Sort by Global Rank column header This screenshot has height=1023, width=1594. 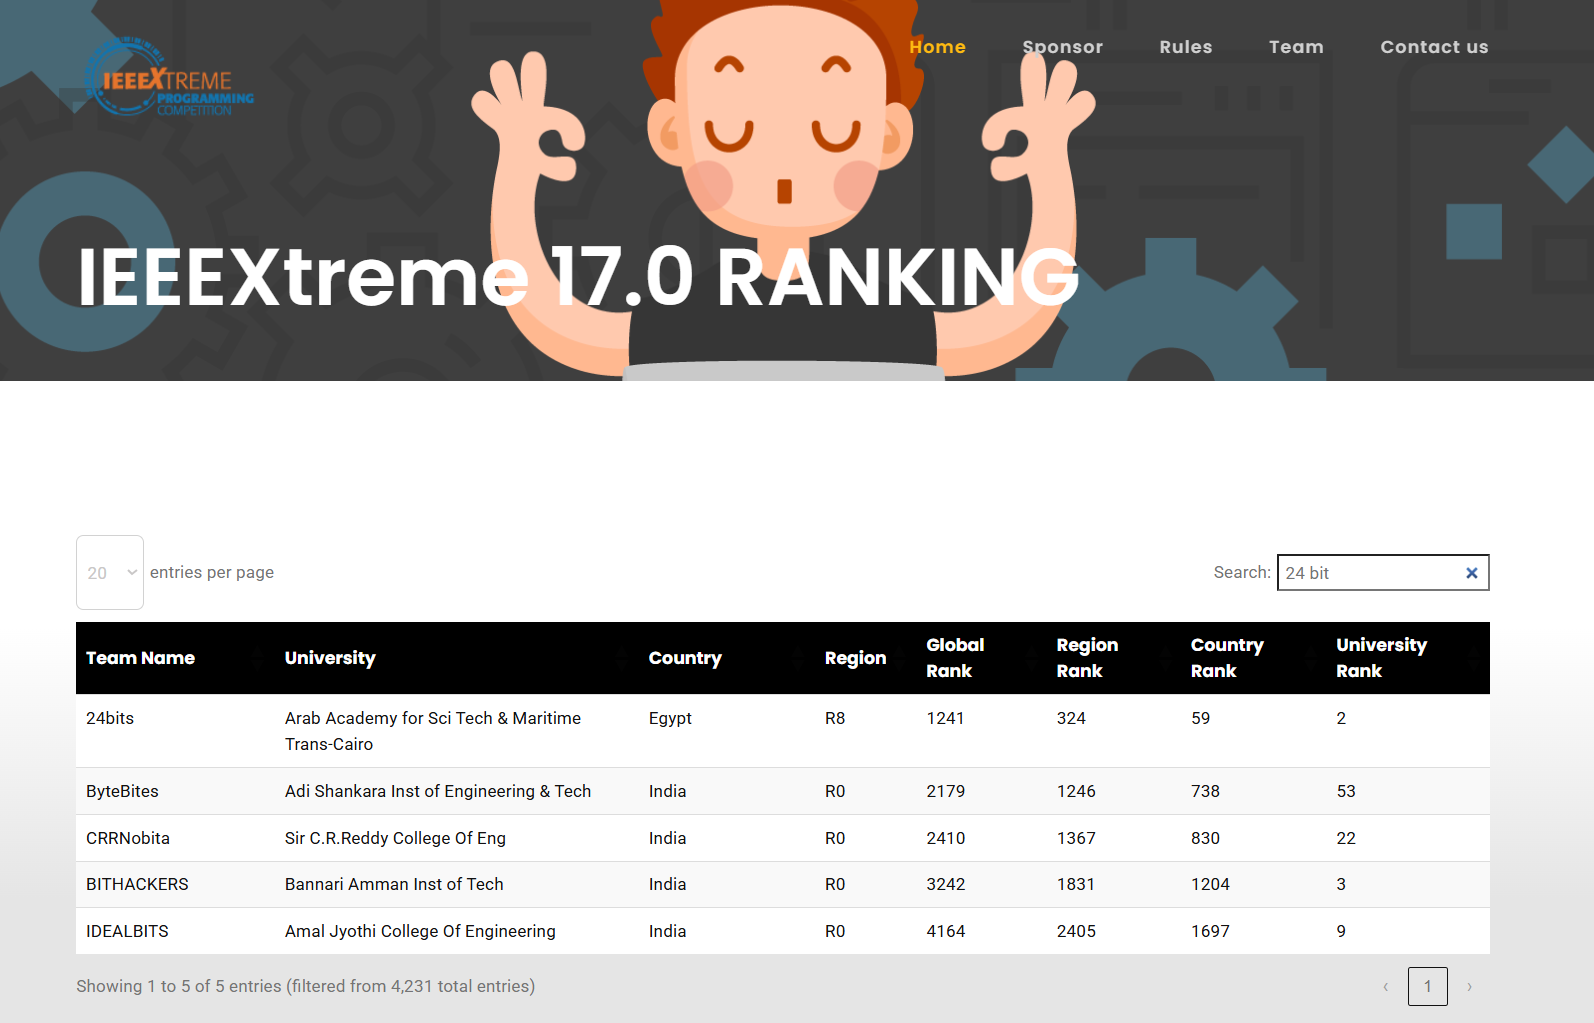tap(982, 658)
